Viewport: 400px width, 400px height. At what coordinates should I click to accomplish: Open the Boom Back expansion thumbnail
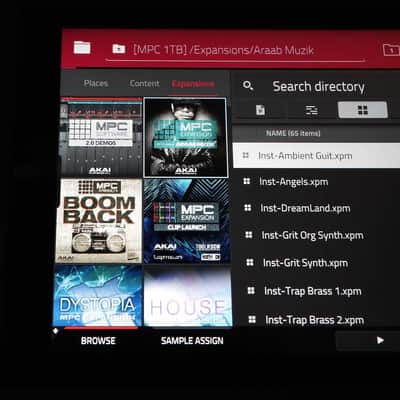click(x=99, y=221)
